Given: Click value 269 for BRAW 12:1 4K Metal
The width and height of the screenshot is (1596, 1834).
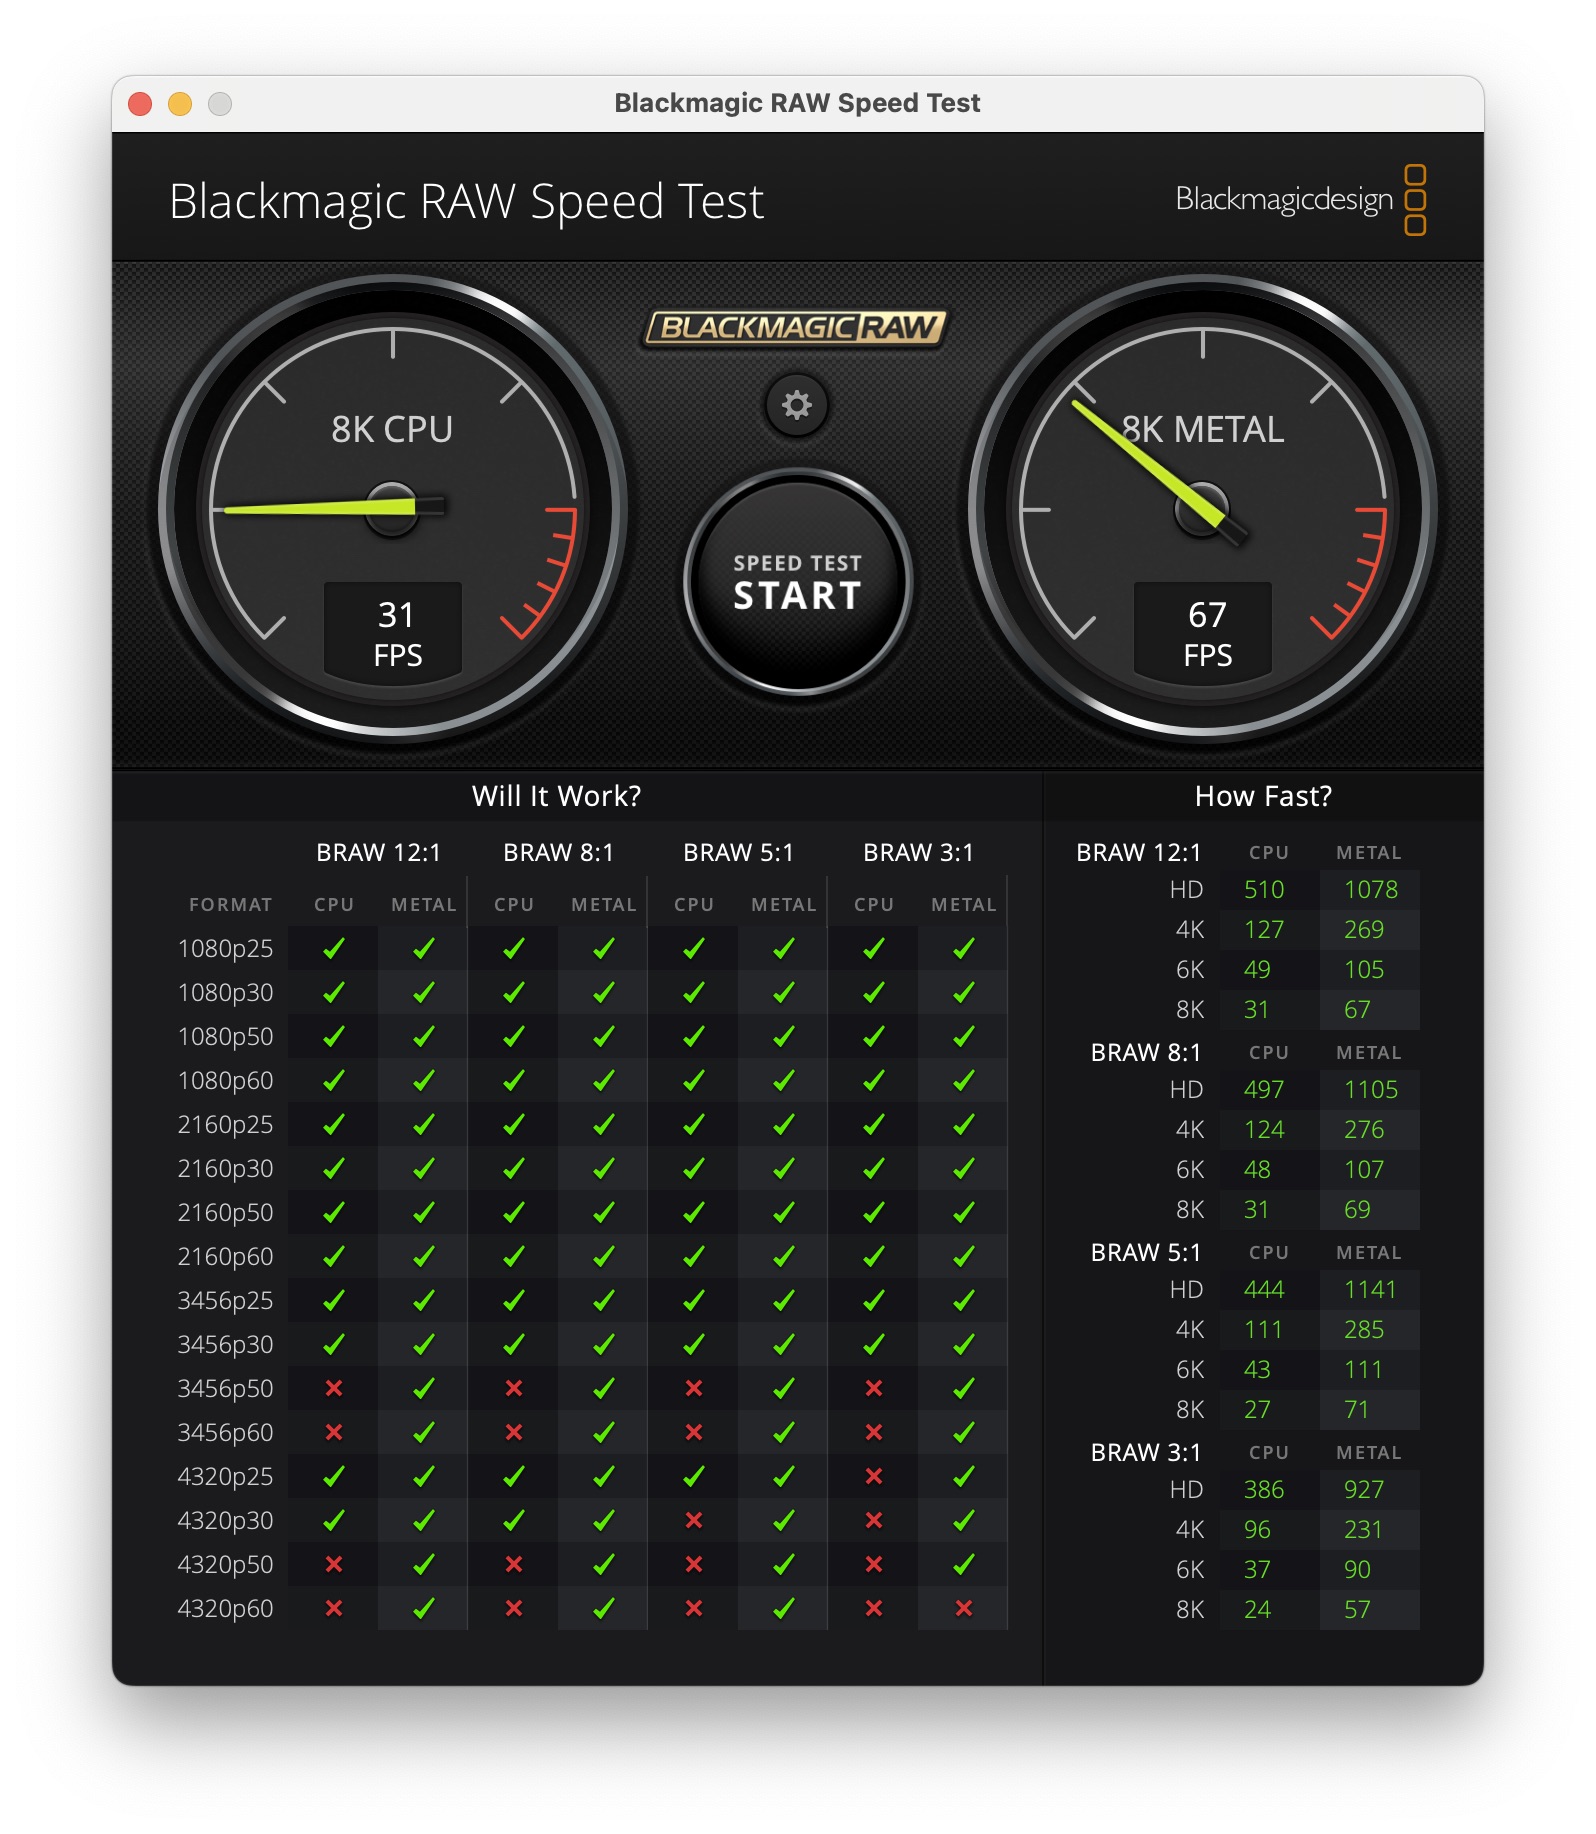Looking at the screenshot, I should (1364, 929).
